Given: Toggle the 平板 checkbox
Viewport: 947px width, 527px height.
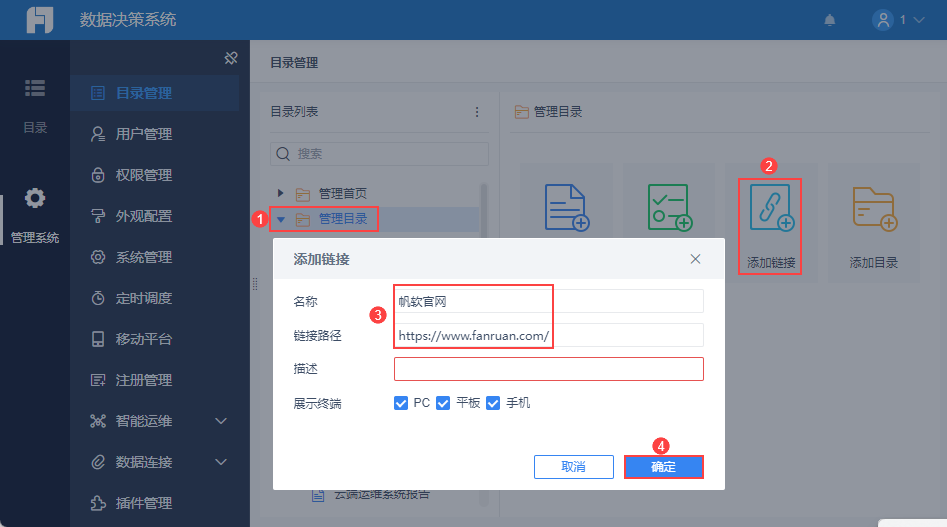Looking at the screenshot, I should pos(443,403).
